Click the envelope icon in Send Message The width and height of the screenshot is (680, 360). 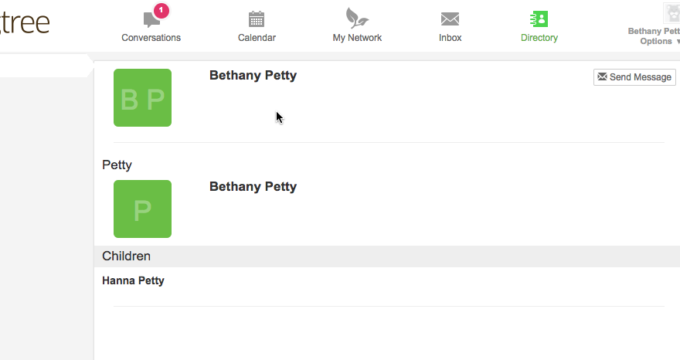tap(602, 77)
